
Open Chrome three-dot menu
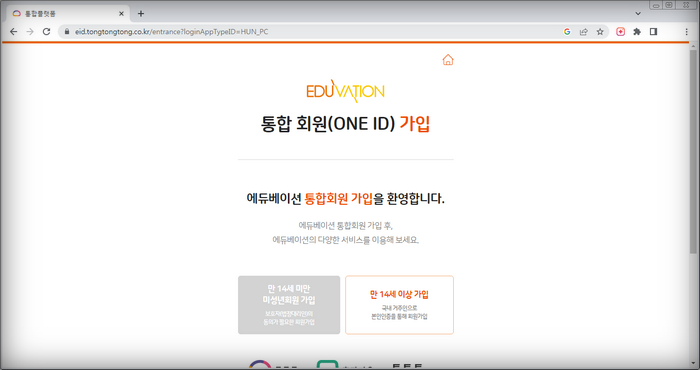(687, 32)
